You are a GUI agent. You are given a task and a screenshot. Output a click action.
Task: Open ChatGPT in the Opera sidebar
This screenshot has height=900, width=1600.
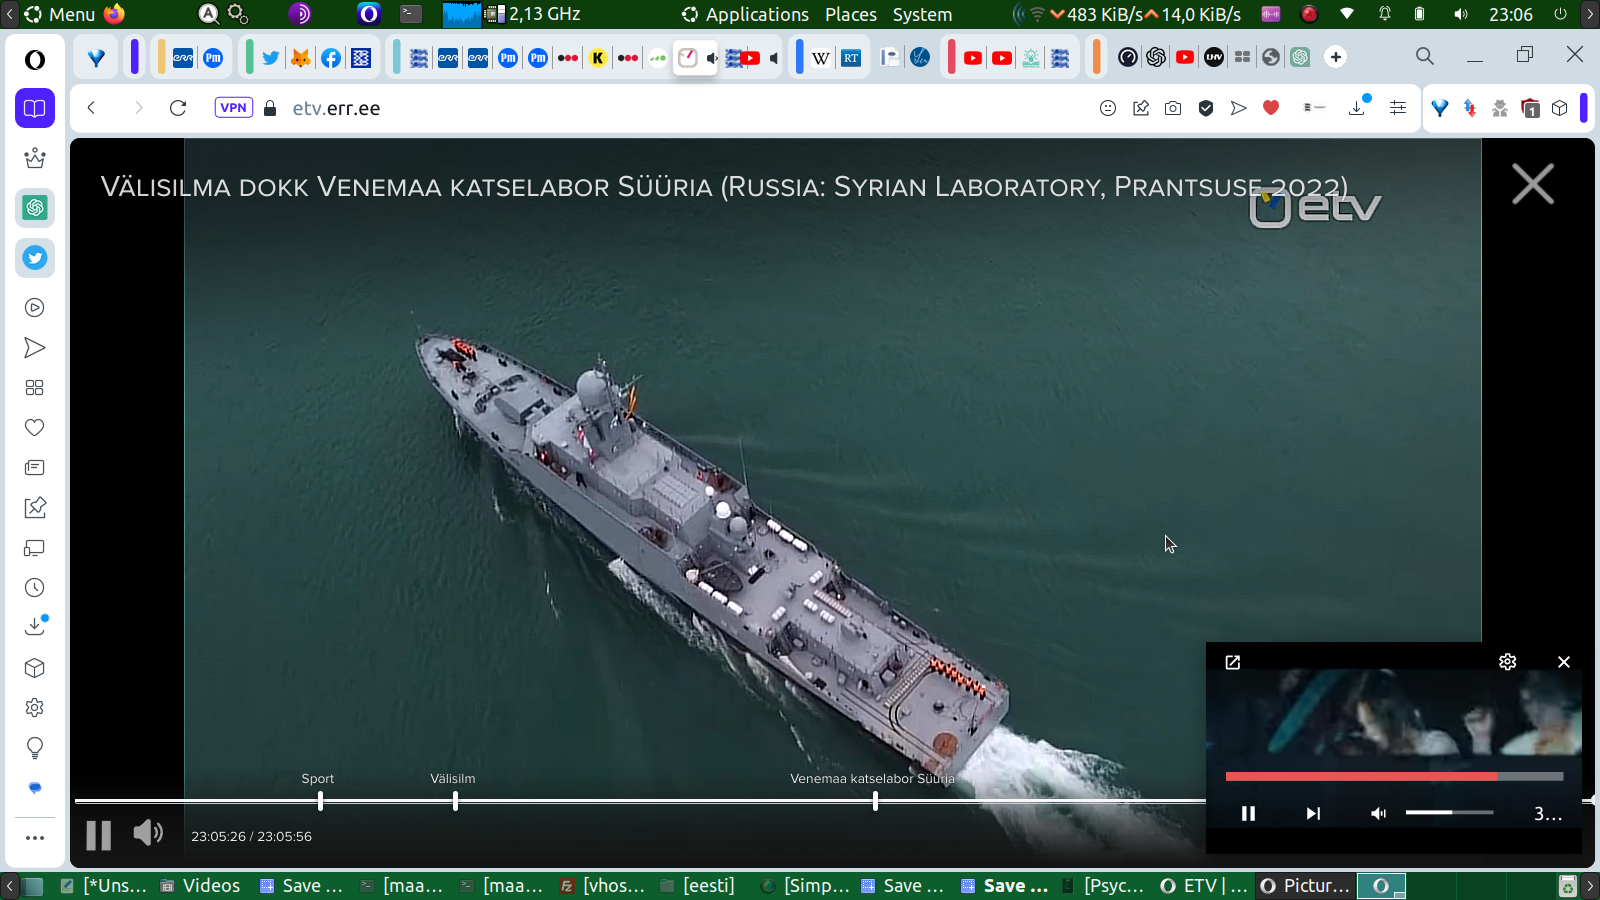click(35, 208)
